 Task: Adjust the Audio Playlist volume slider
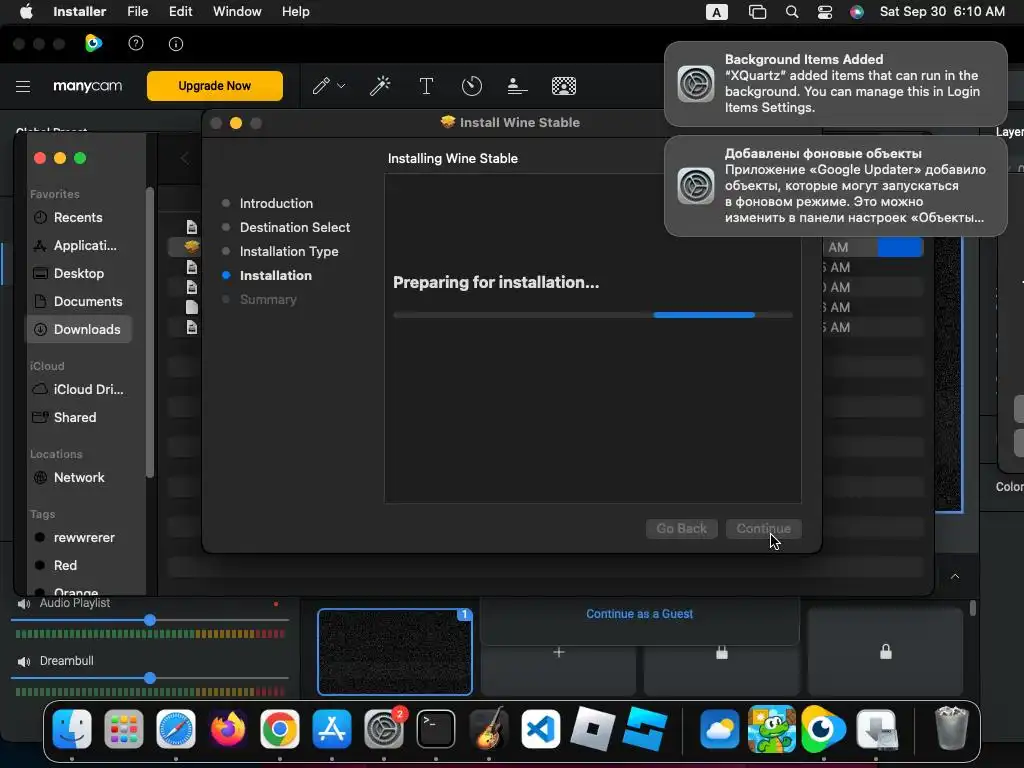[150, 620]
